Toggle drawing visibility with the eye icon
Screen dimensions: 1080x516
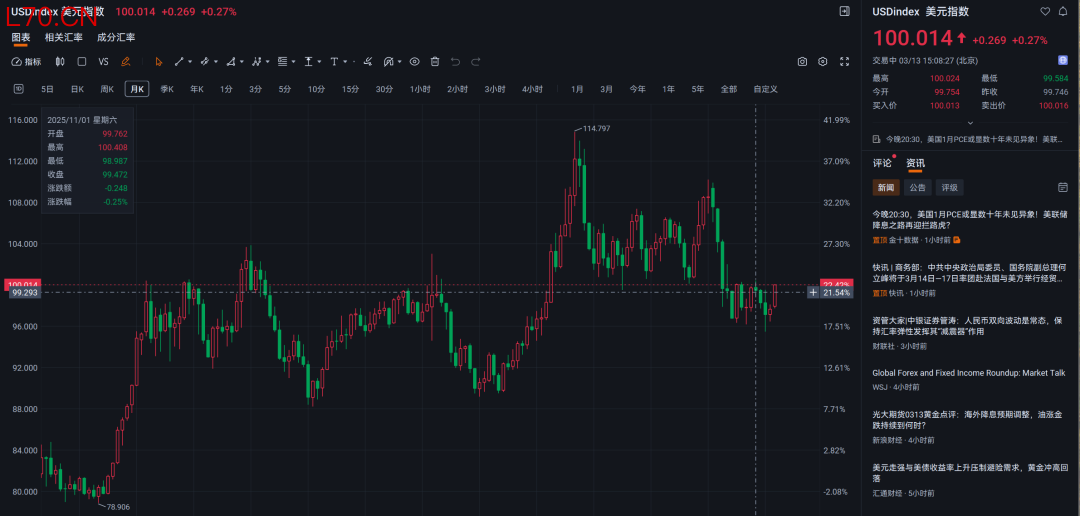[x=414, y=62]
